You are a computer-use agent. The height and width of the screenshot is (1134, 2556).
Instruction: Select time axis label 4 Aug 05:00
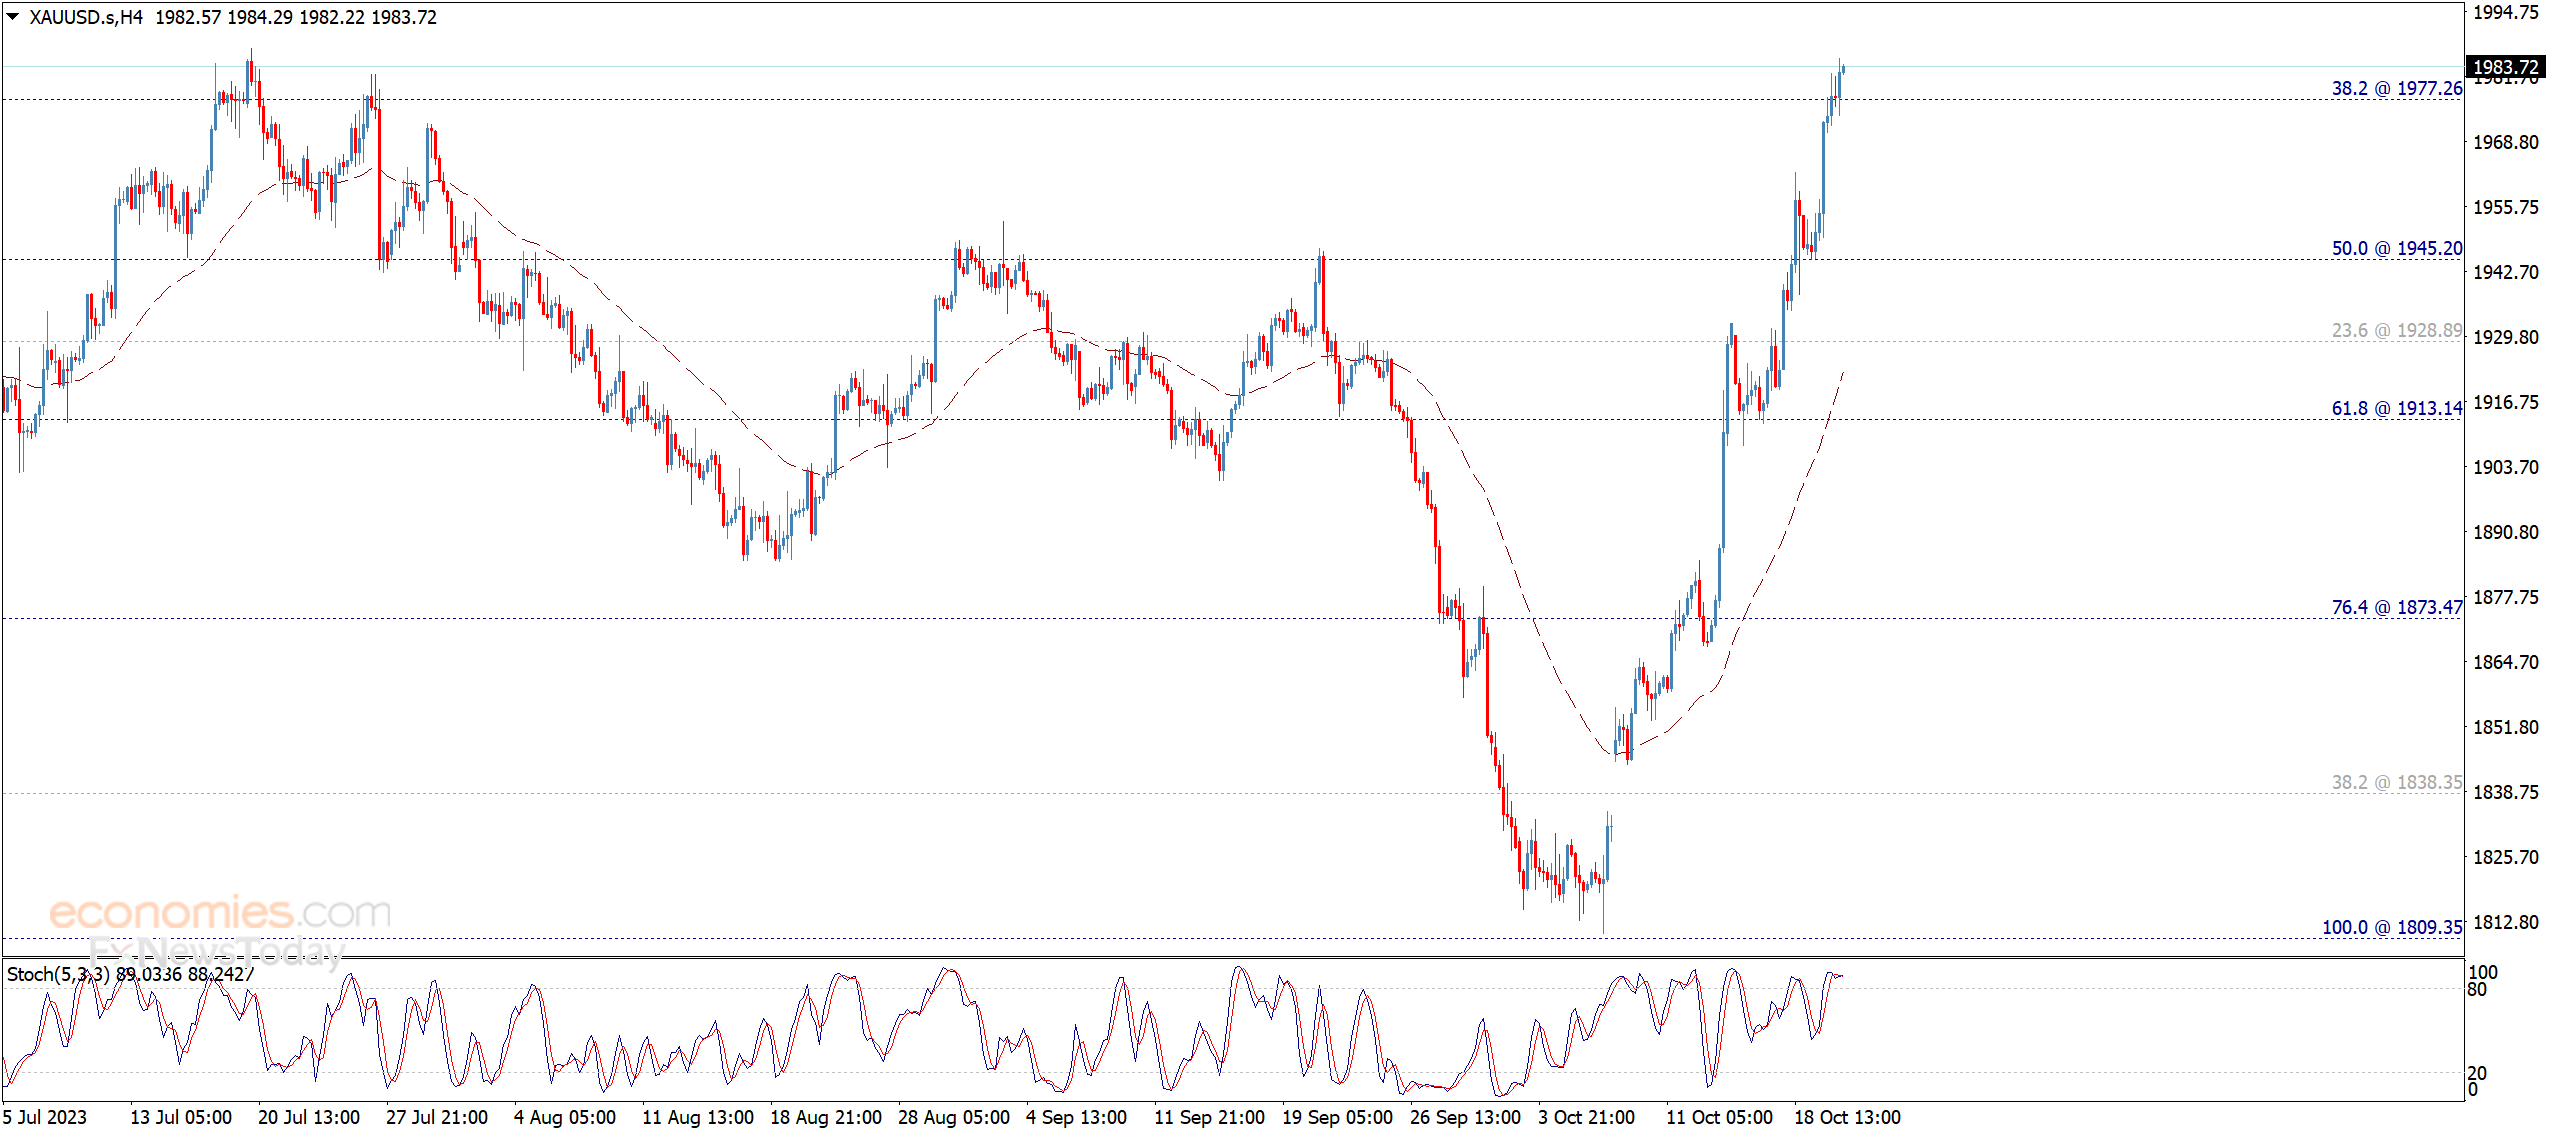click(565, 1117)
